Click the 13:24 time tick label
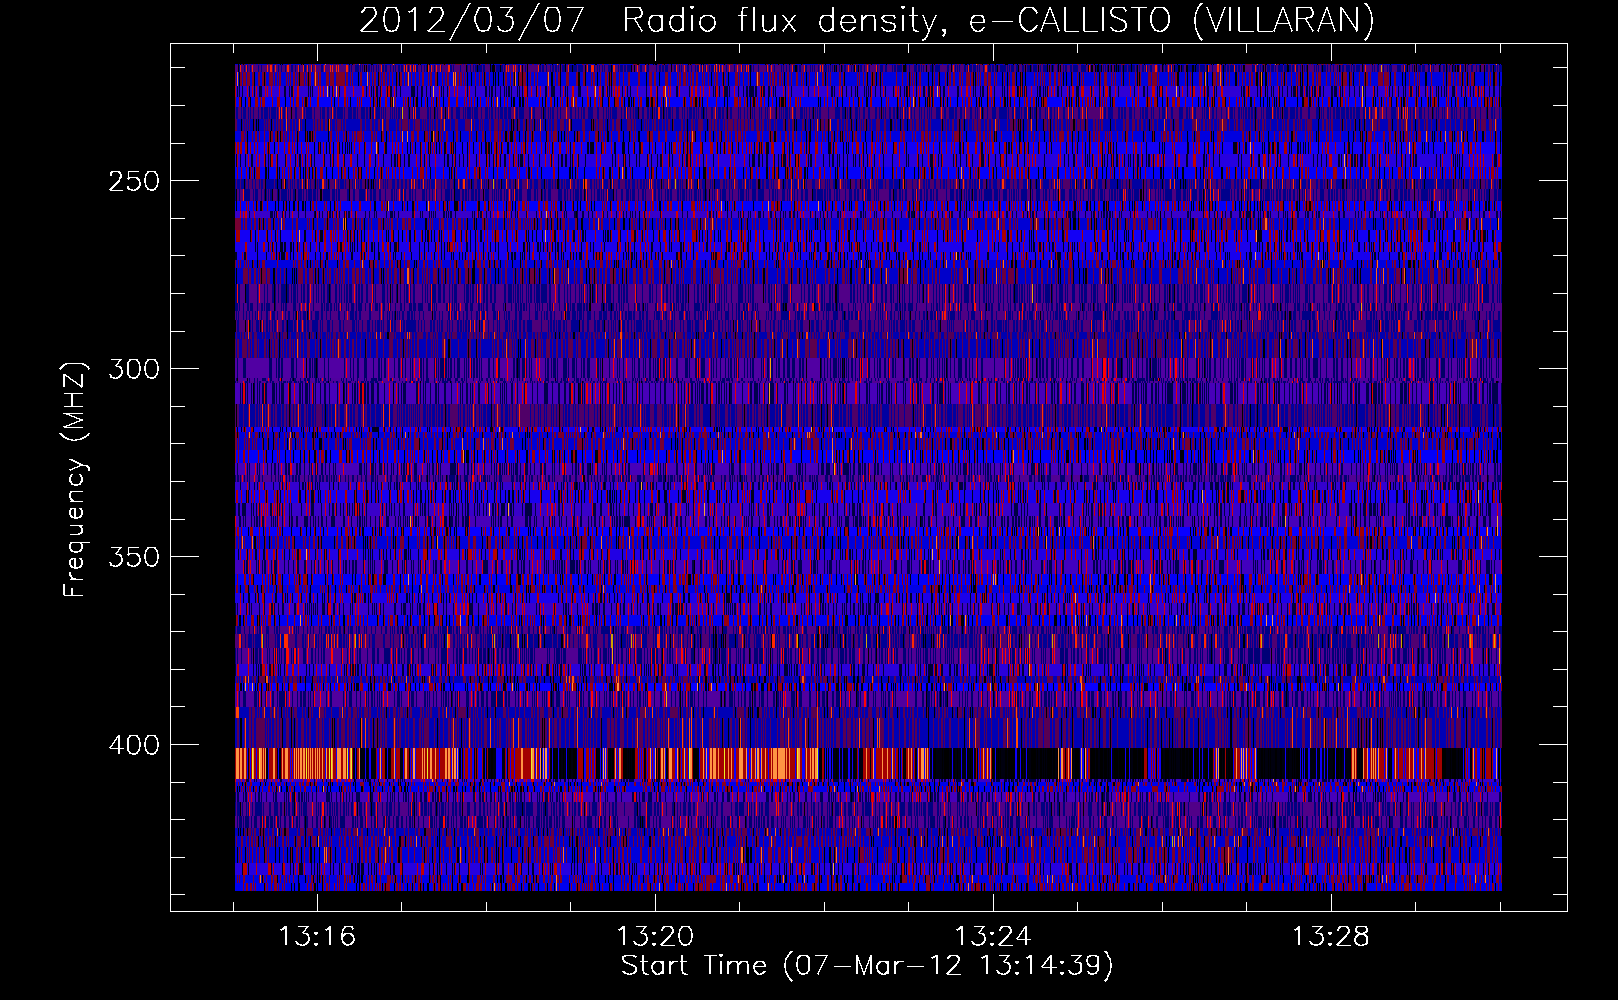The image size is (1618, 1000). [x=993, y=937]
